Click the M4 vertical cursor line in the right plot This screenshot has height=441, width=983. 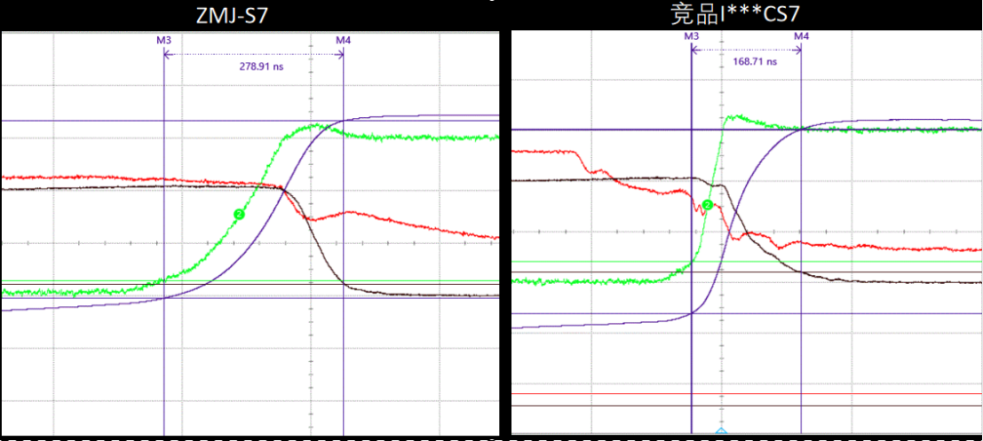(801, 300)
